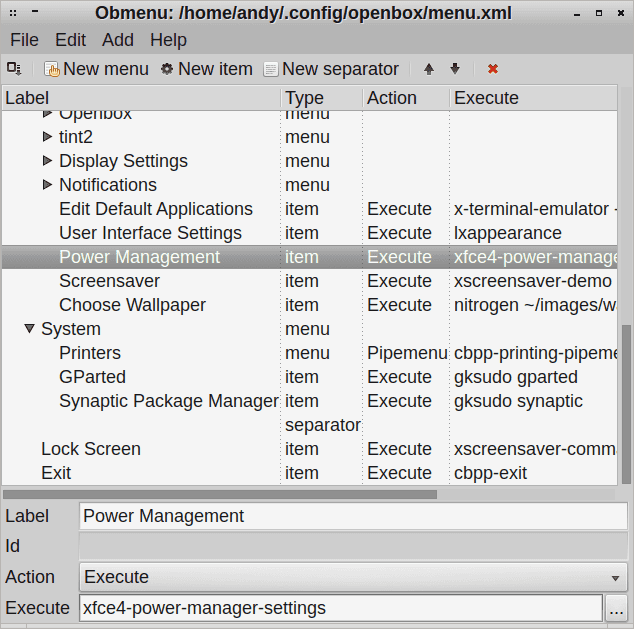Viewport: 634px width, 629px height.
Task: Open the Add menu
Action: click(118, 40)
